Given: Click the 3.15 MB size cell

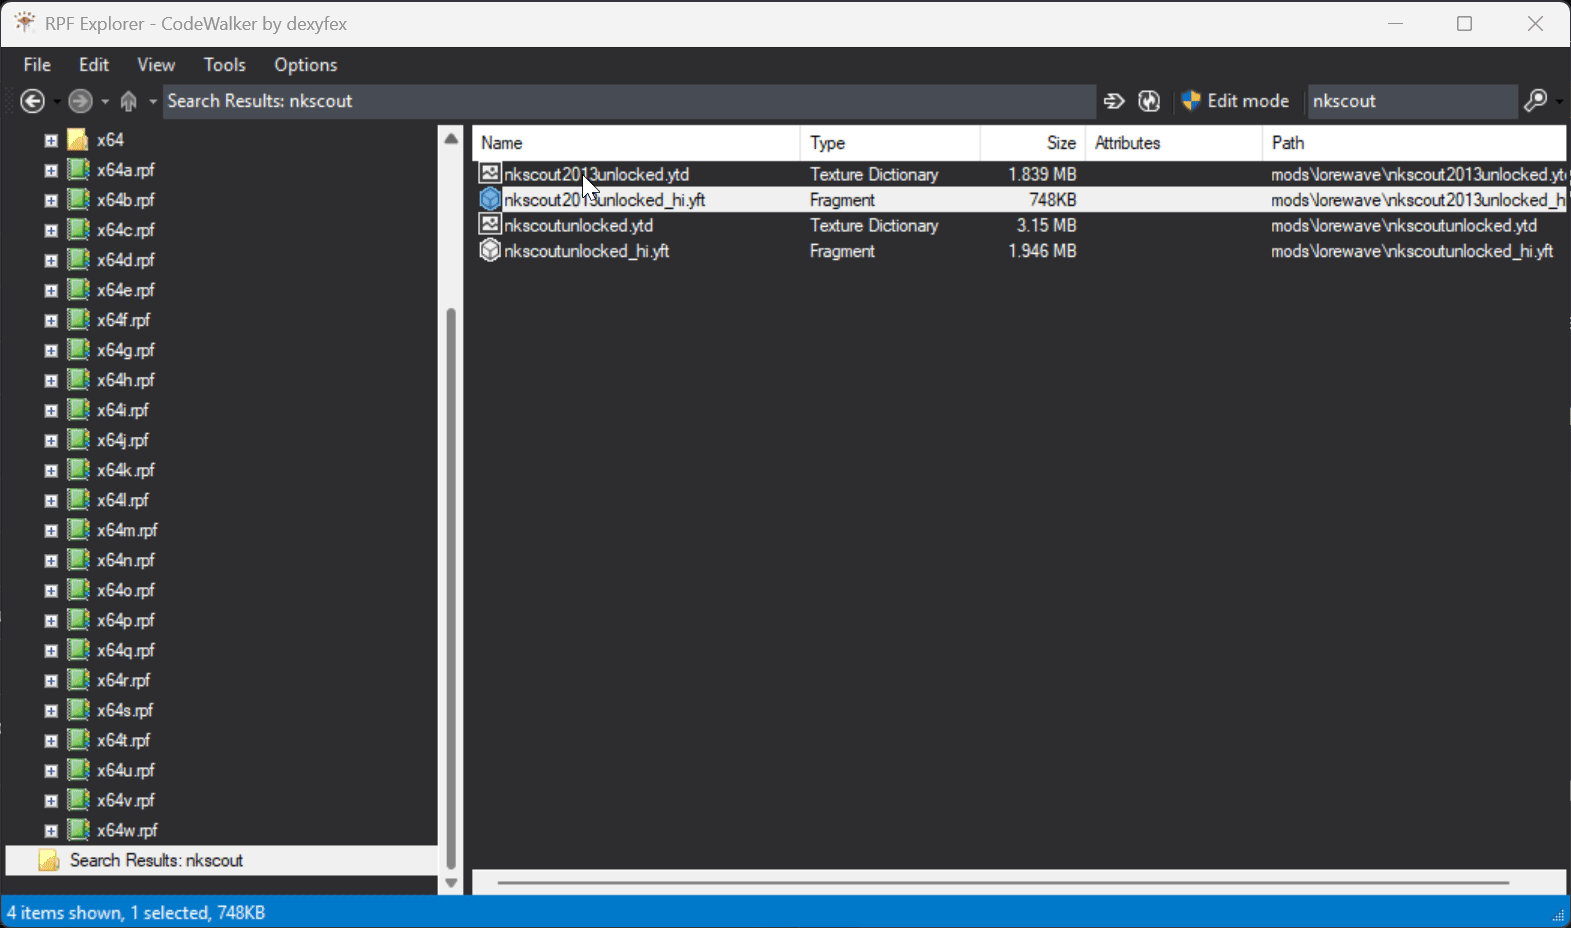Looking at the screenshot, I should click(1046, 226).
